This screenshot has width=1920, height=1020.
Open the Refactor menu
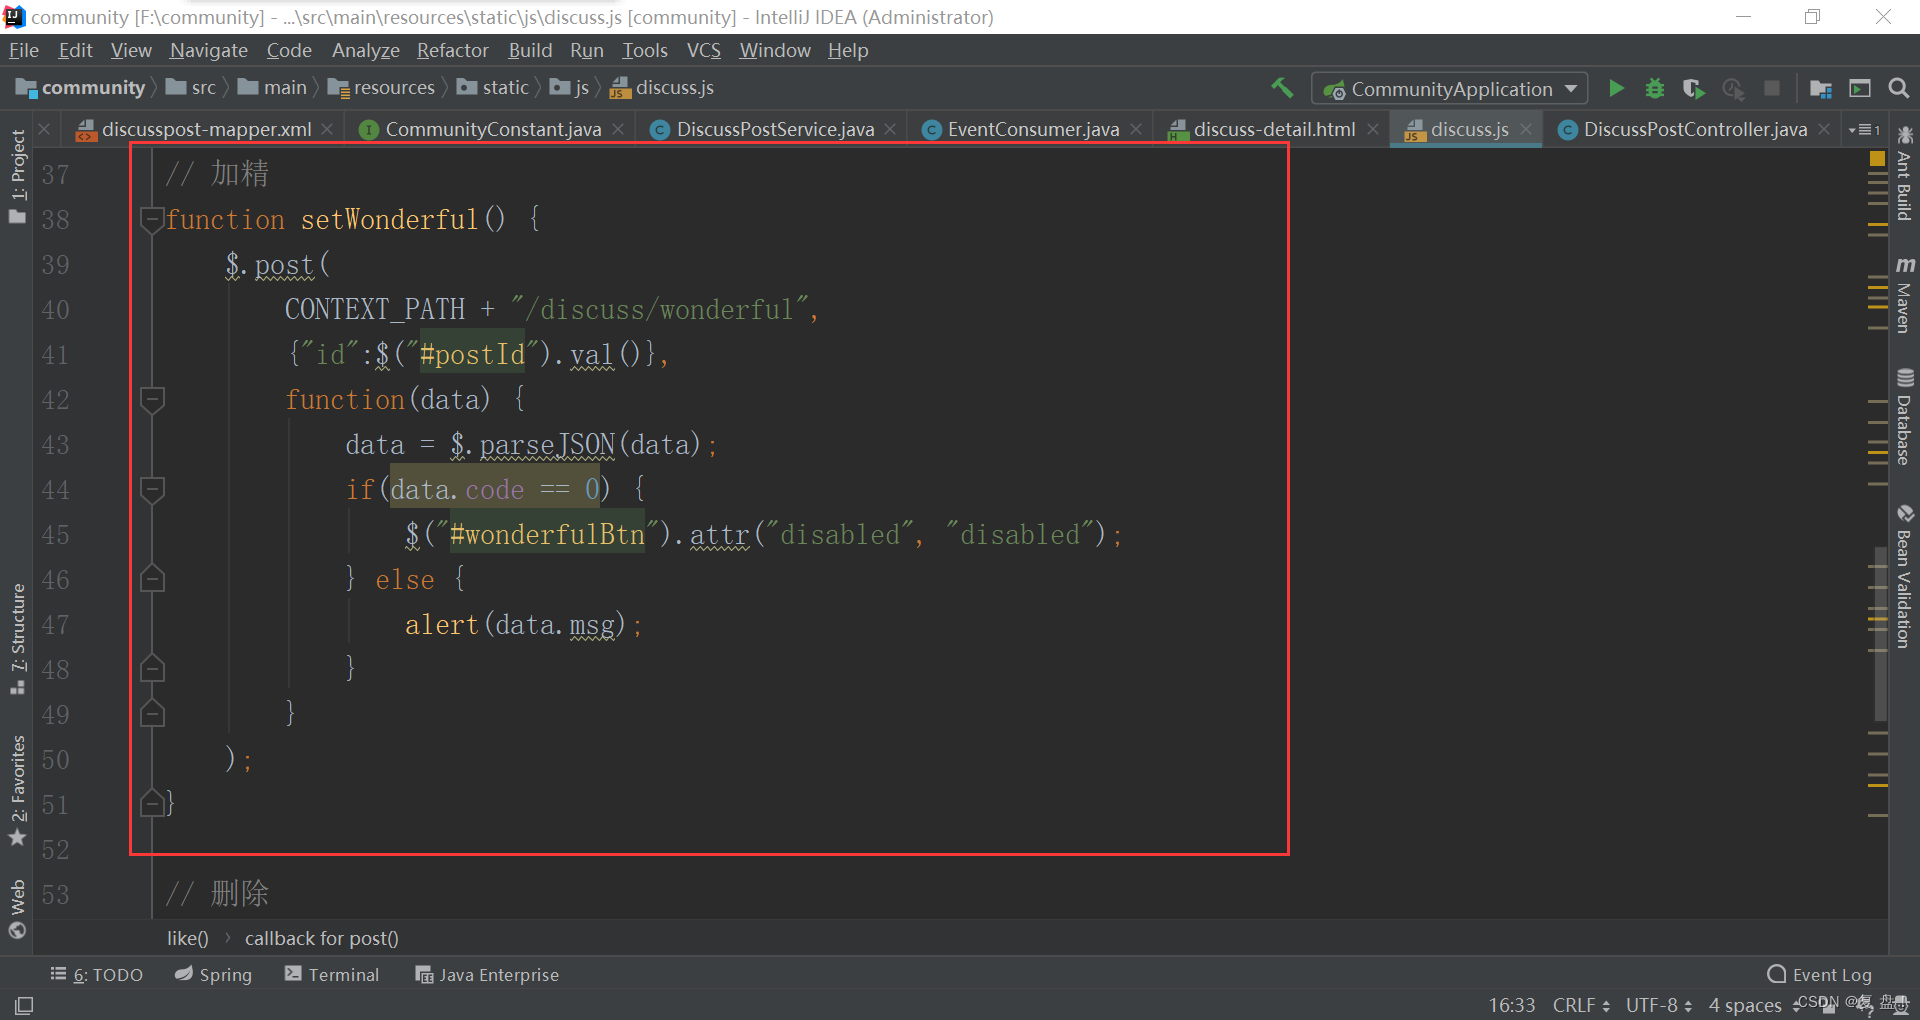pos(453,50)
